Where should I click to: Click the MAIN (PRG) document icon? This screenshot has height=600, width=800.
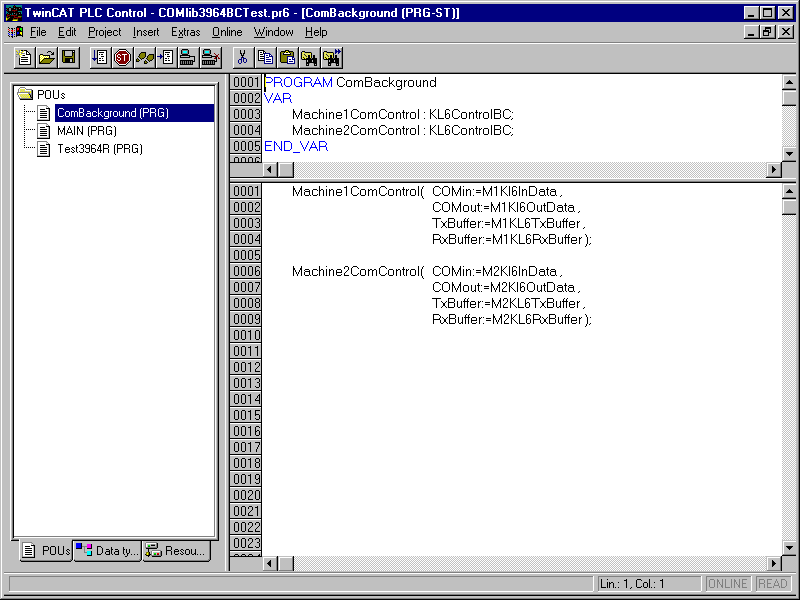44,131
